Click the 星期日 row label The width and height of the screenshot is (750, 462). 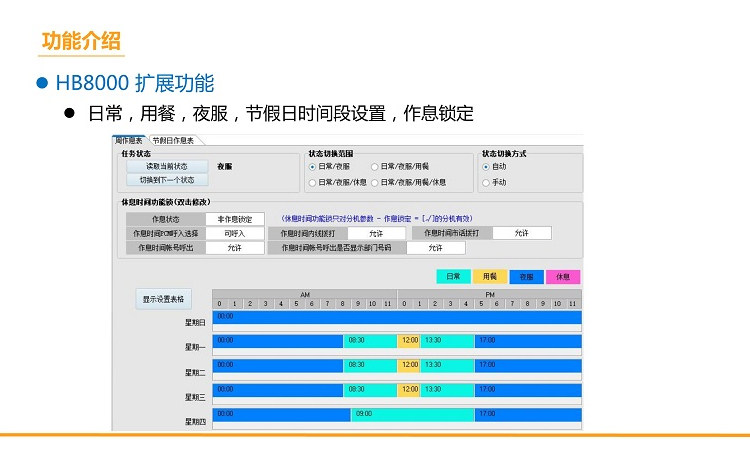coord(195,323)
